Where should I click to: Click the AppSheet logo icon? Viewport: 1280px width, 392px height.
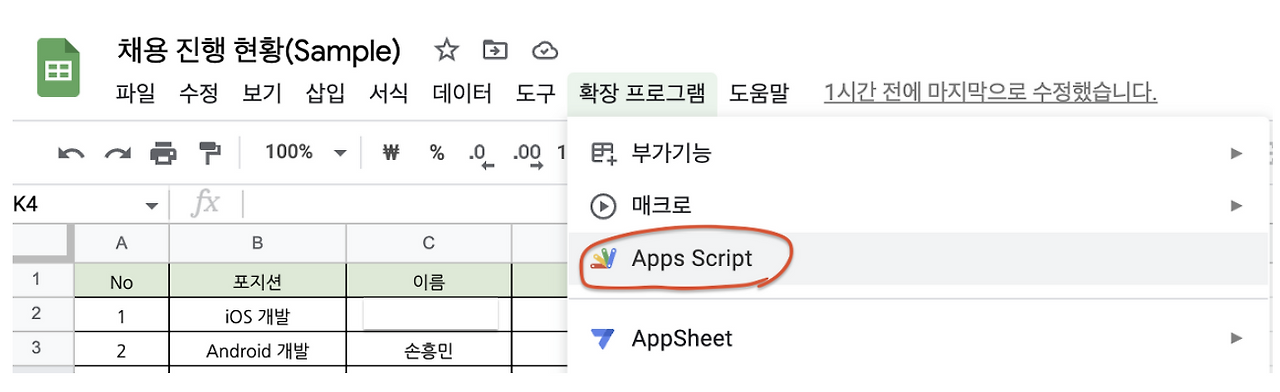603,338
